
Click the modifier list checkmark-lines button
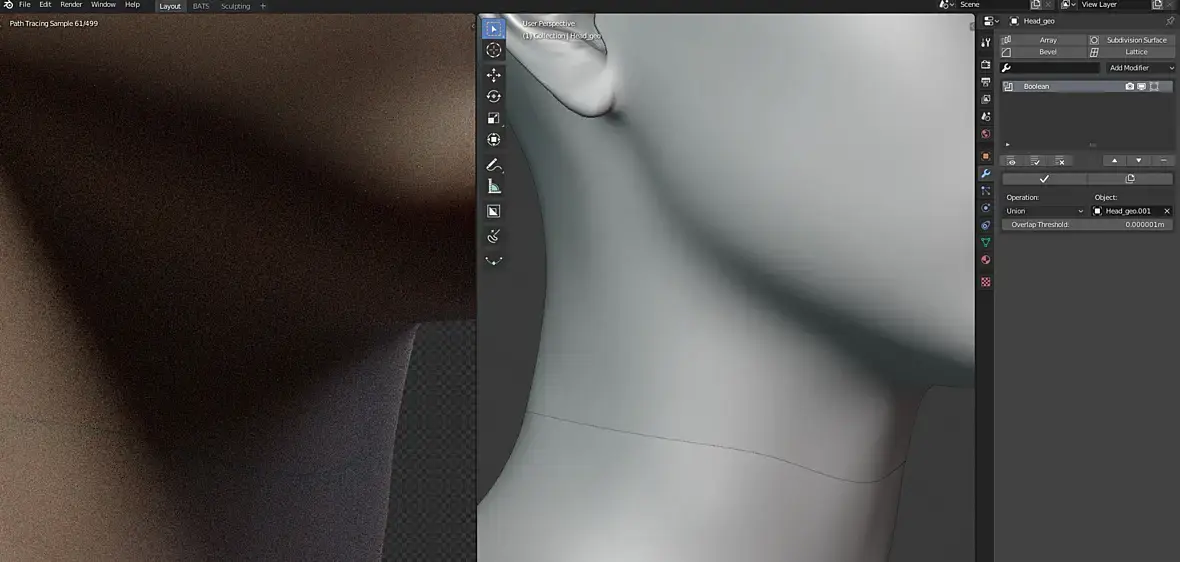pos(1036,161)
